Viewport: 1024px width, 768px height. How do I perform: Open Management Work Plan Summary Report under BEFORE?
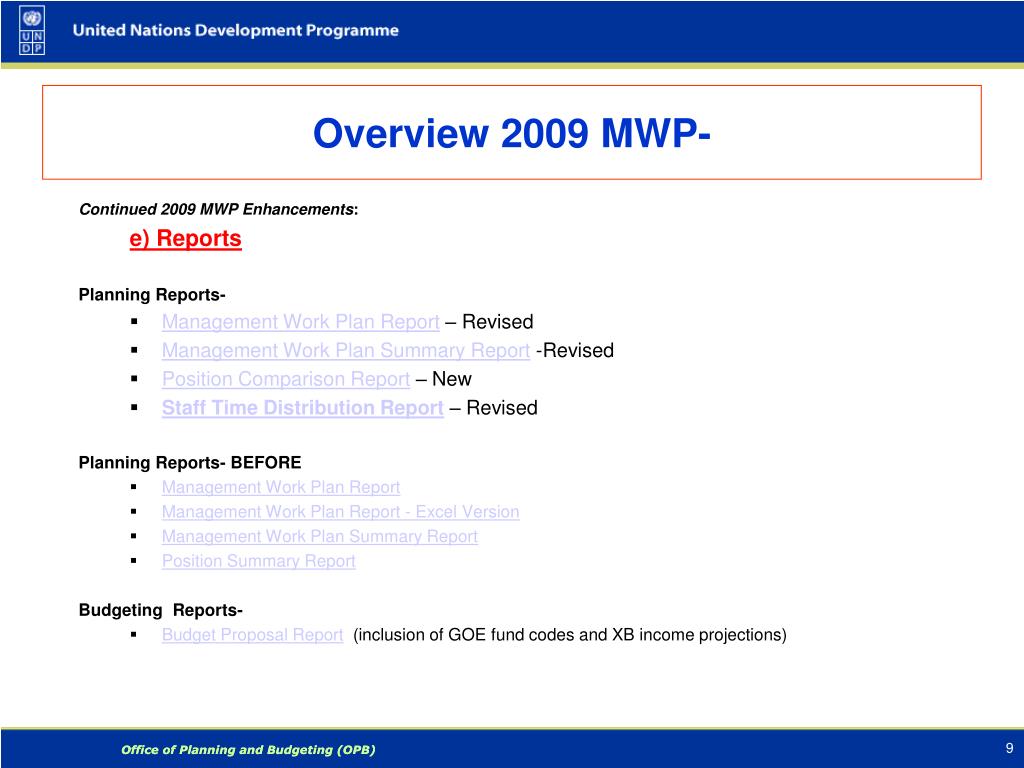[319, 537]
